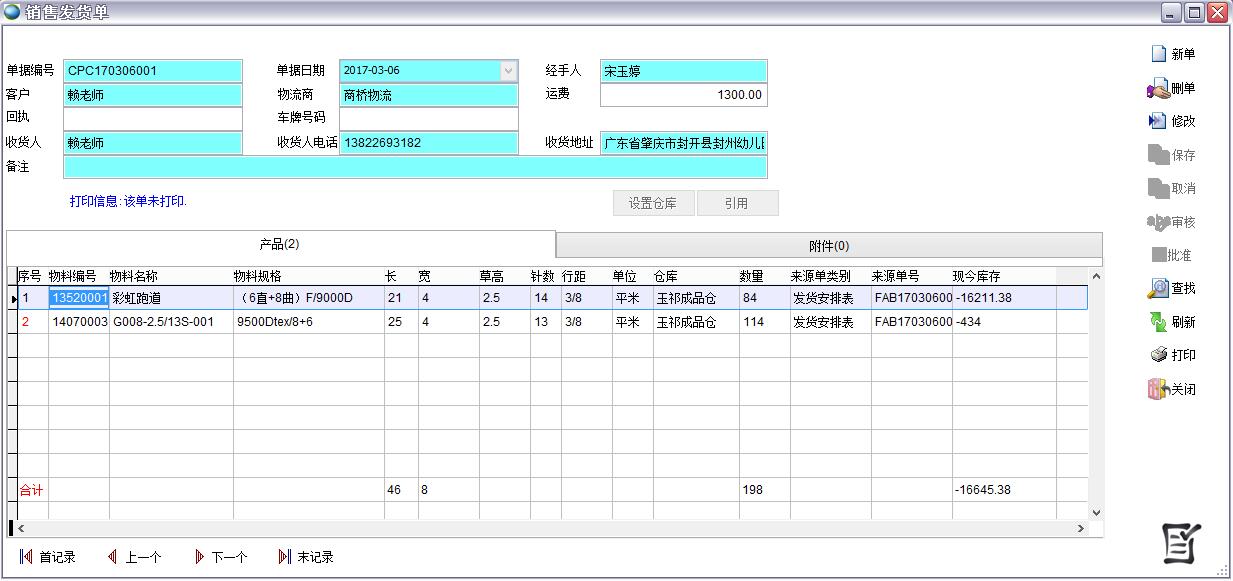Click the 刷新 (refresh) icon
The image size is (1233, 581).
coord(1158,322)
